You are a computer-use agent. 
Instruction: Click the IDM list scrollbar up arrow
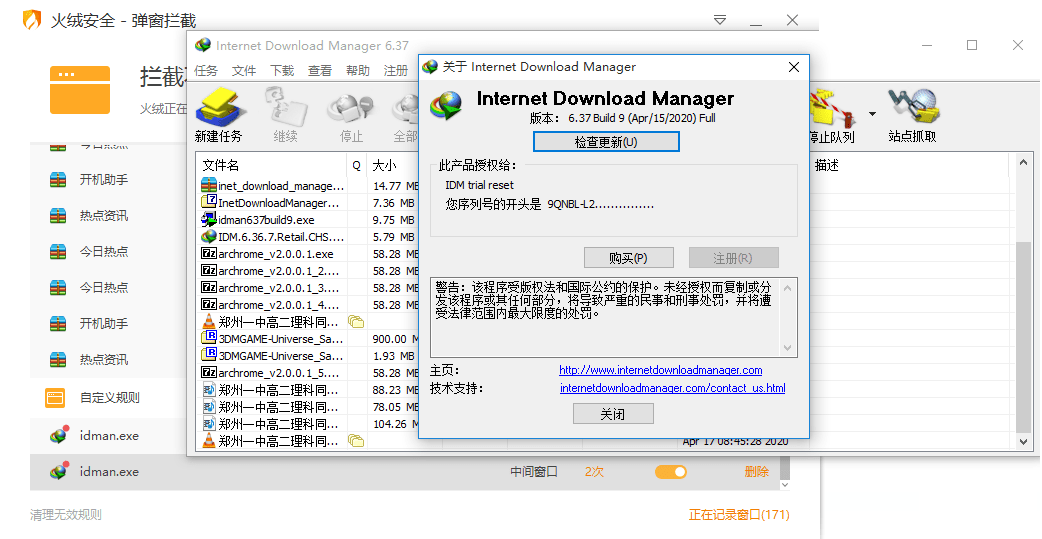pos(1023,162)
